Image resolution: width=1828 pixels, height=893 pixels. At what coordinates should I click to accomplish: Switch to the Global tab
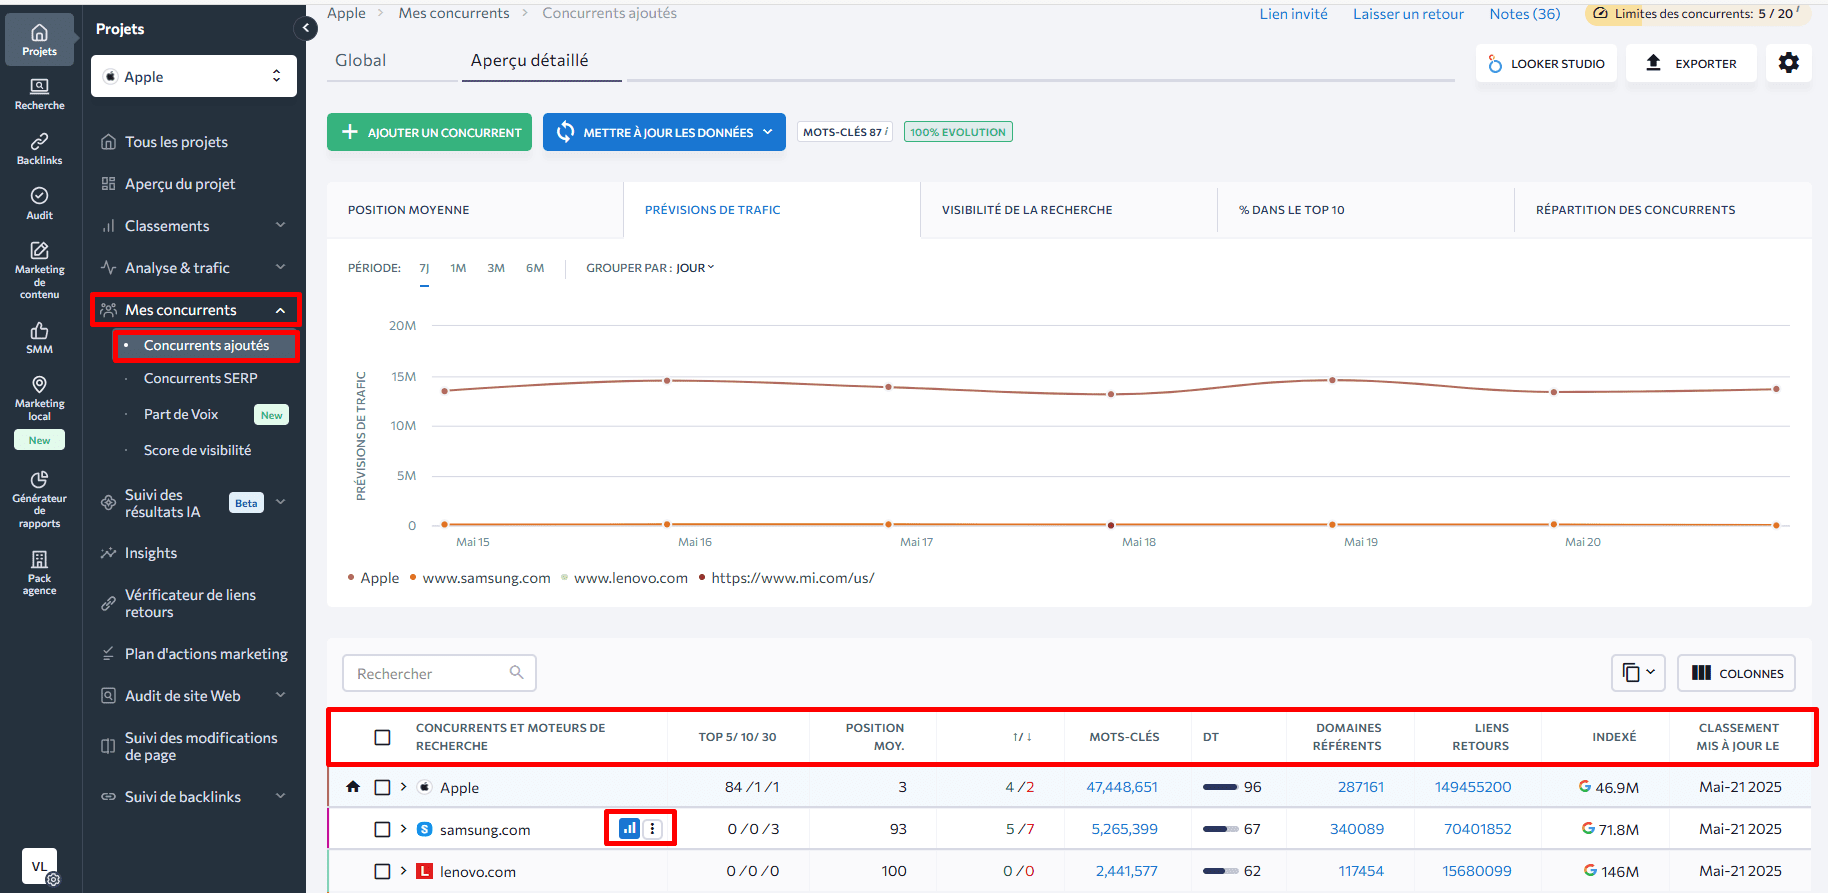360,61
